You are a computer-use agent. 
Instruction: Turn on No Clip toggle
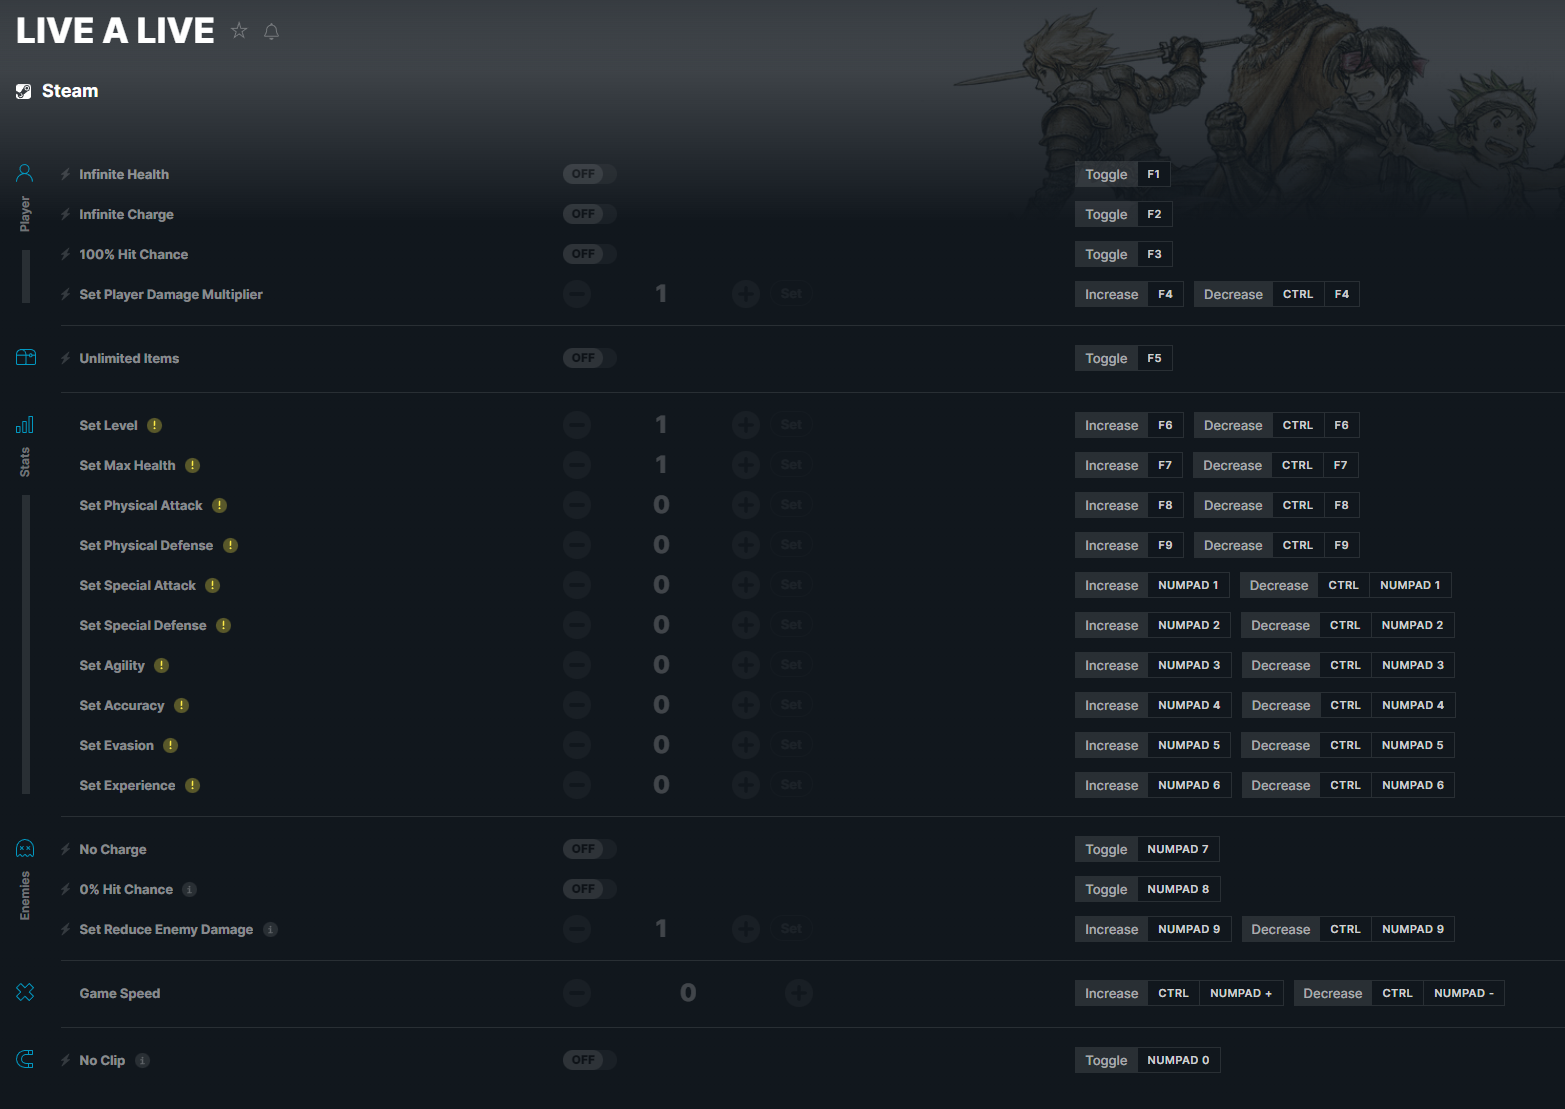click(x=589, y=1060)
